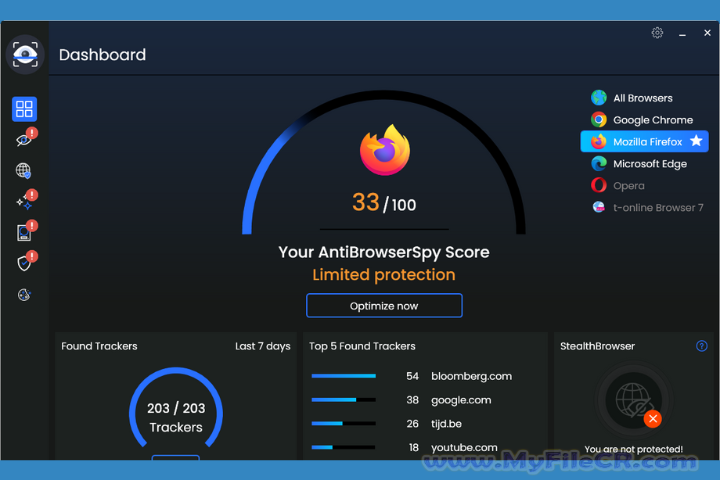Click the Last 7 days label

tap(263, 346)
